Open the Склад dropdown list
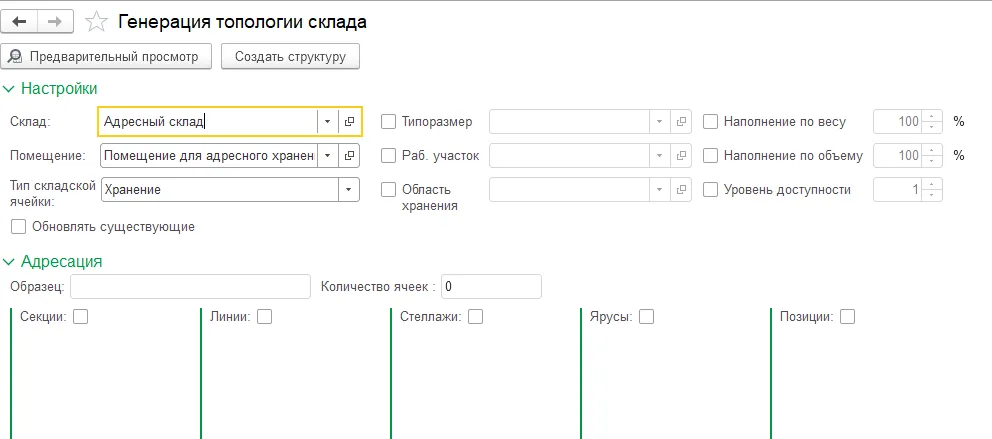The height and width of the screenshot is (439, 992). pyautogui.click(x=328, y=121)
